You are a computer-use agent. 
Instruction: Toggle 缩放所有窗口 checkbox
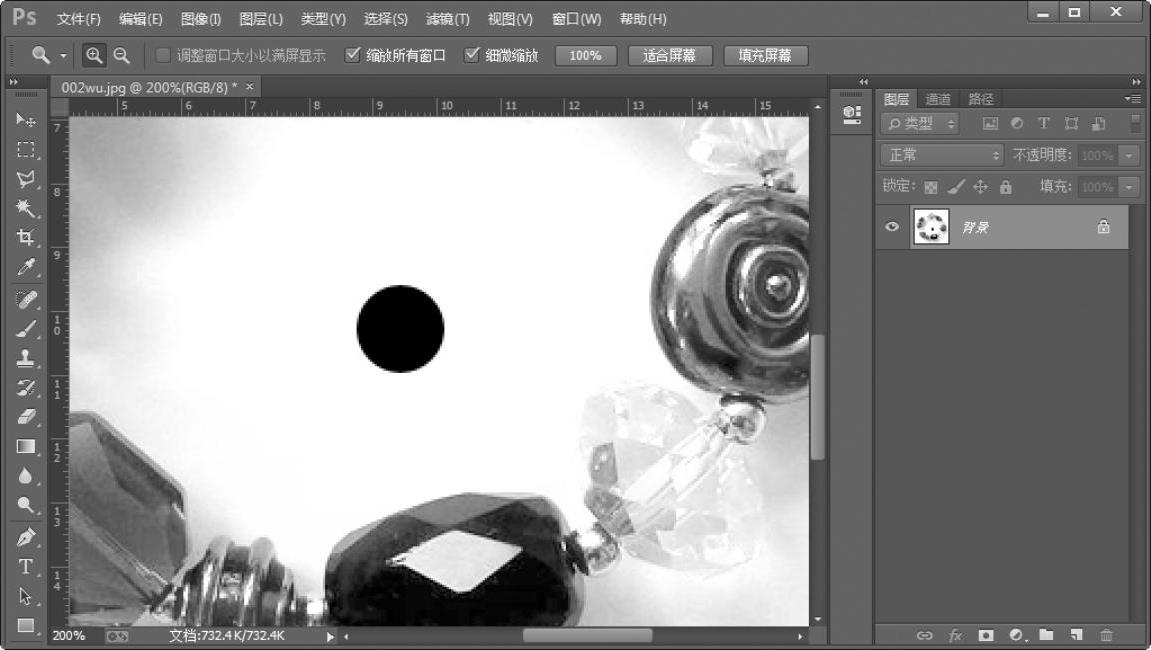pos(352,56)
